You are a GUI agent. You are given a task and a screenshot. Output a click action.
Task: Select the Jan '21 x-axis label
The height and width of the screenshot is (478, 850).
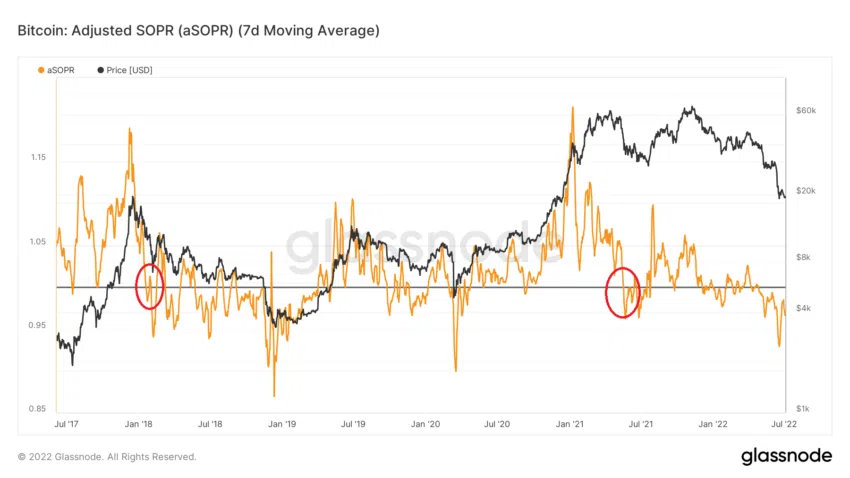click(x=569, y=424)
